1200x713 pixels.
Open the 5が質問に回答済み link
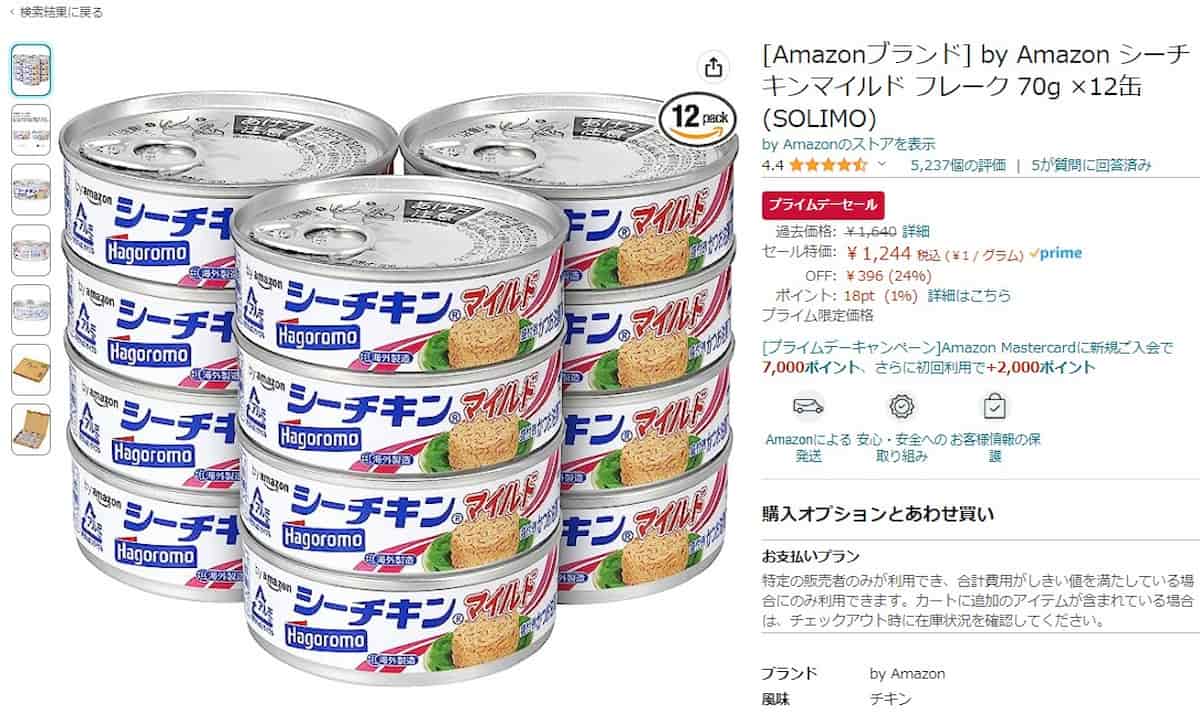pyautogui.click(x=1091, y=165)
